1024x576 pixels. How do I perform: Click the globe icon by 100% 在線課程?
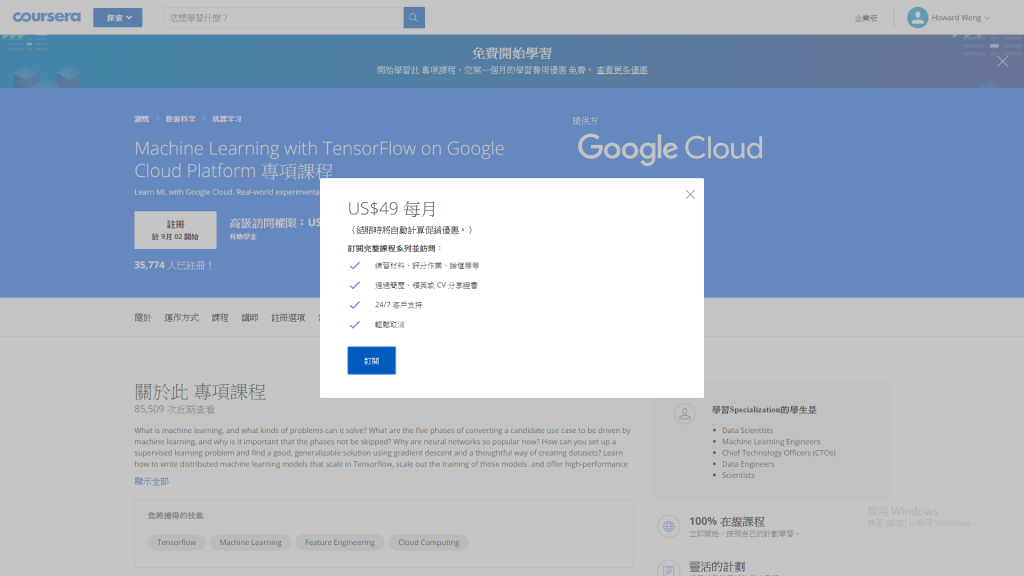(669, 526)
